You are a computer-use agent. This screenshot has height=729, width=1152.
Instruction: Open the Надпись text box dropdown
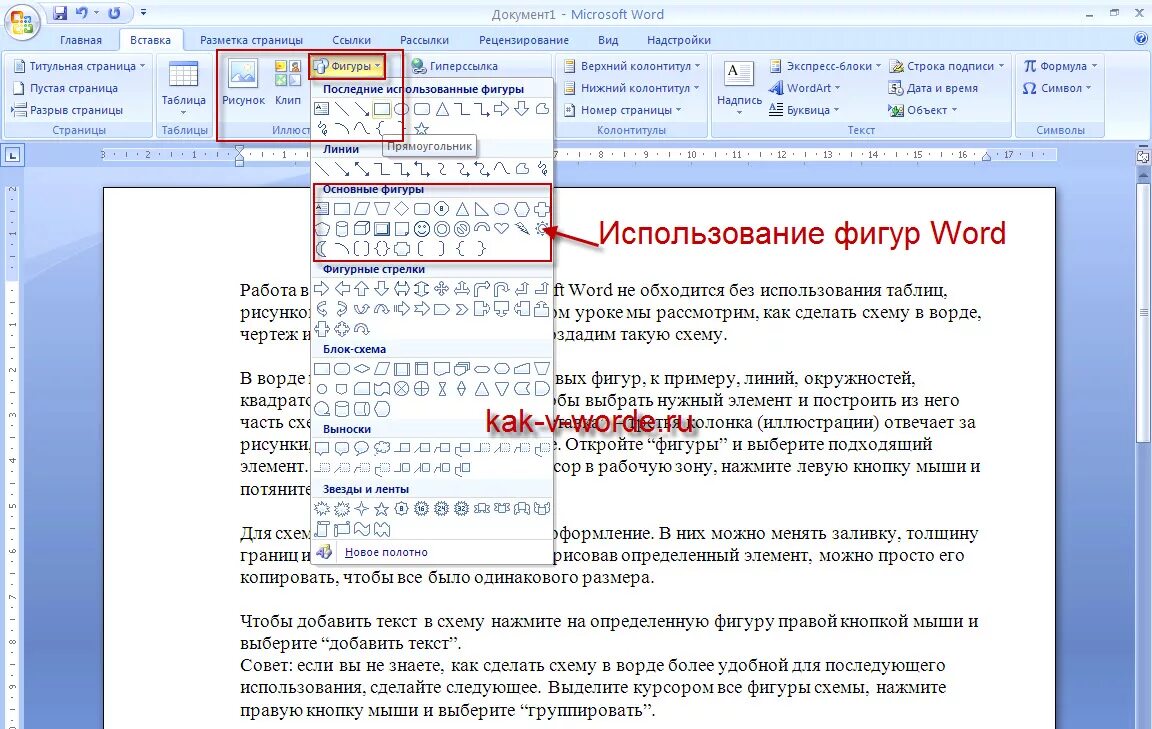click(x=739, y=88)
